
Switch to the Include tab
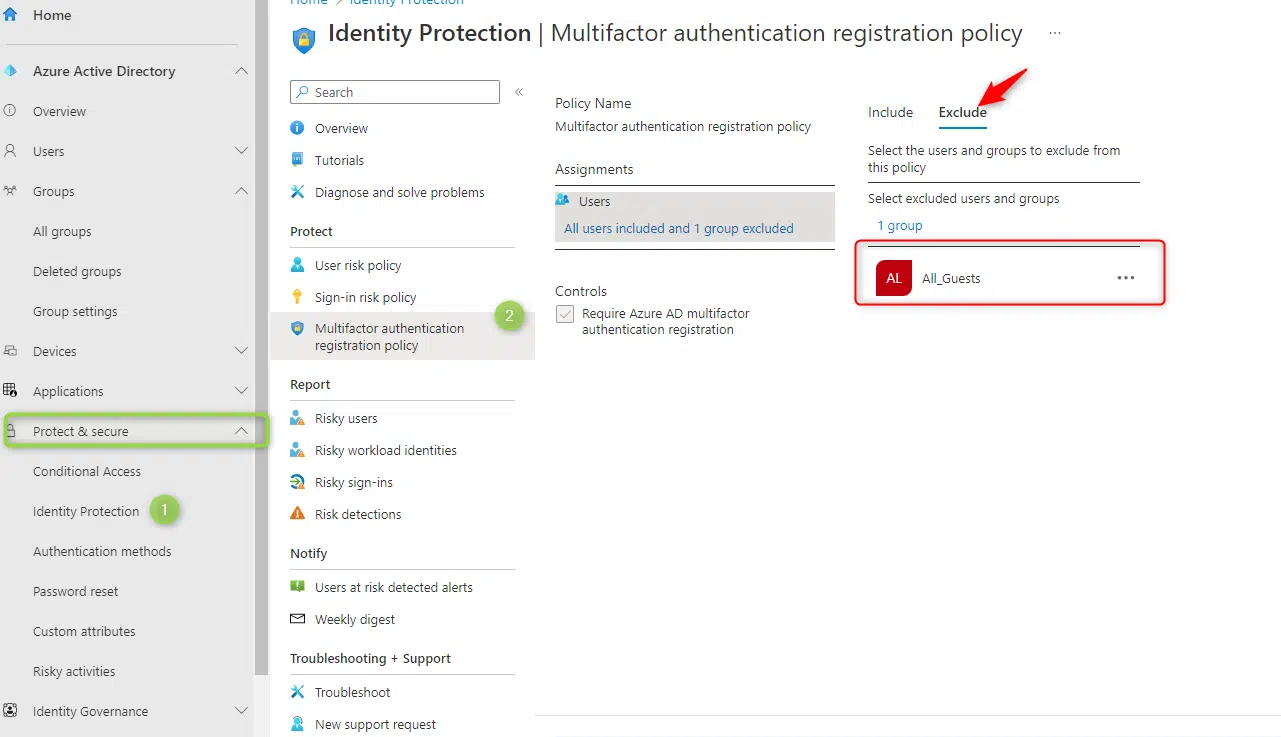coord(890,112)
